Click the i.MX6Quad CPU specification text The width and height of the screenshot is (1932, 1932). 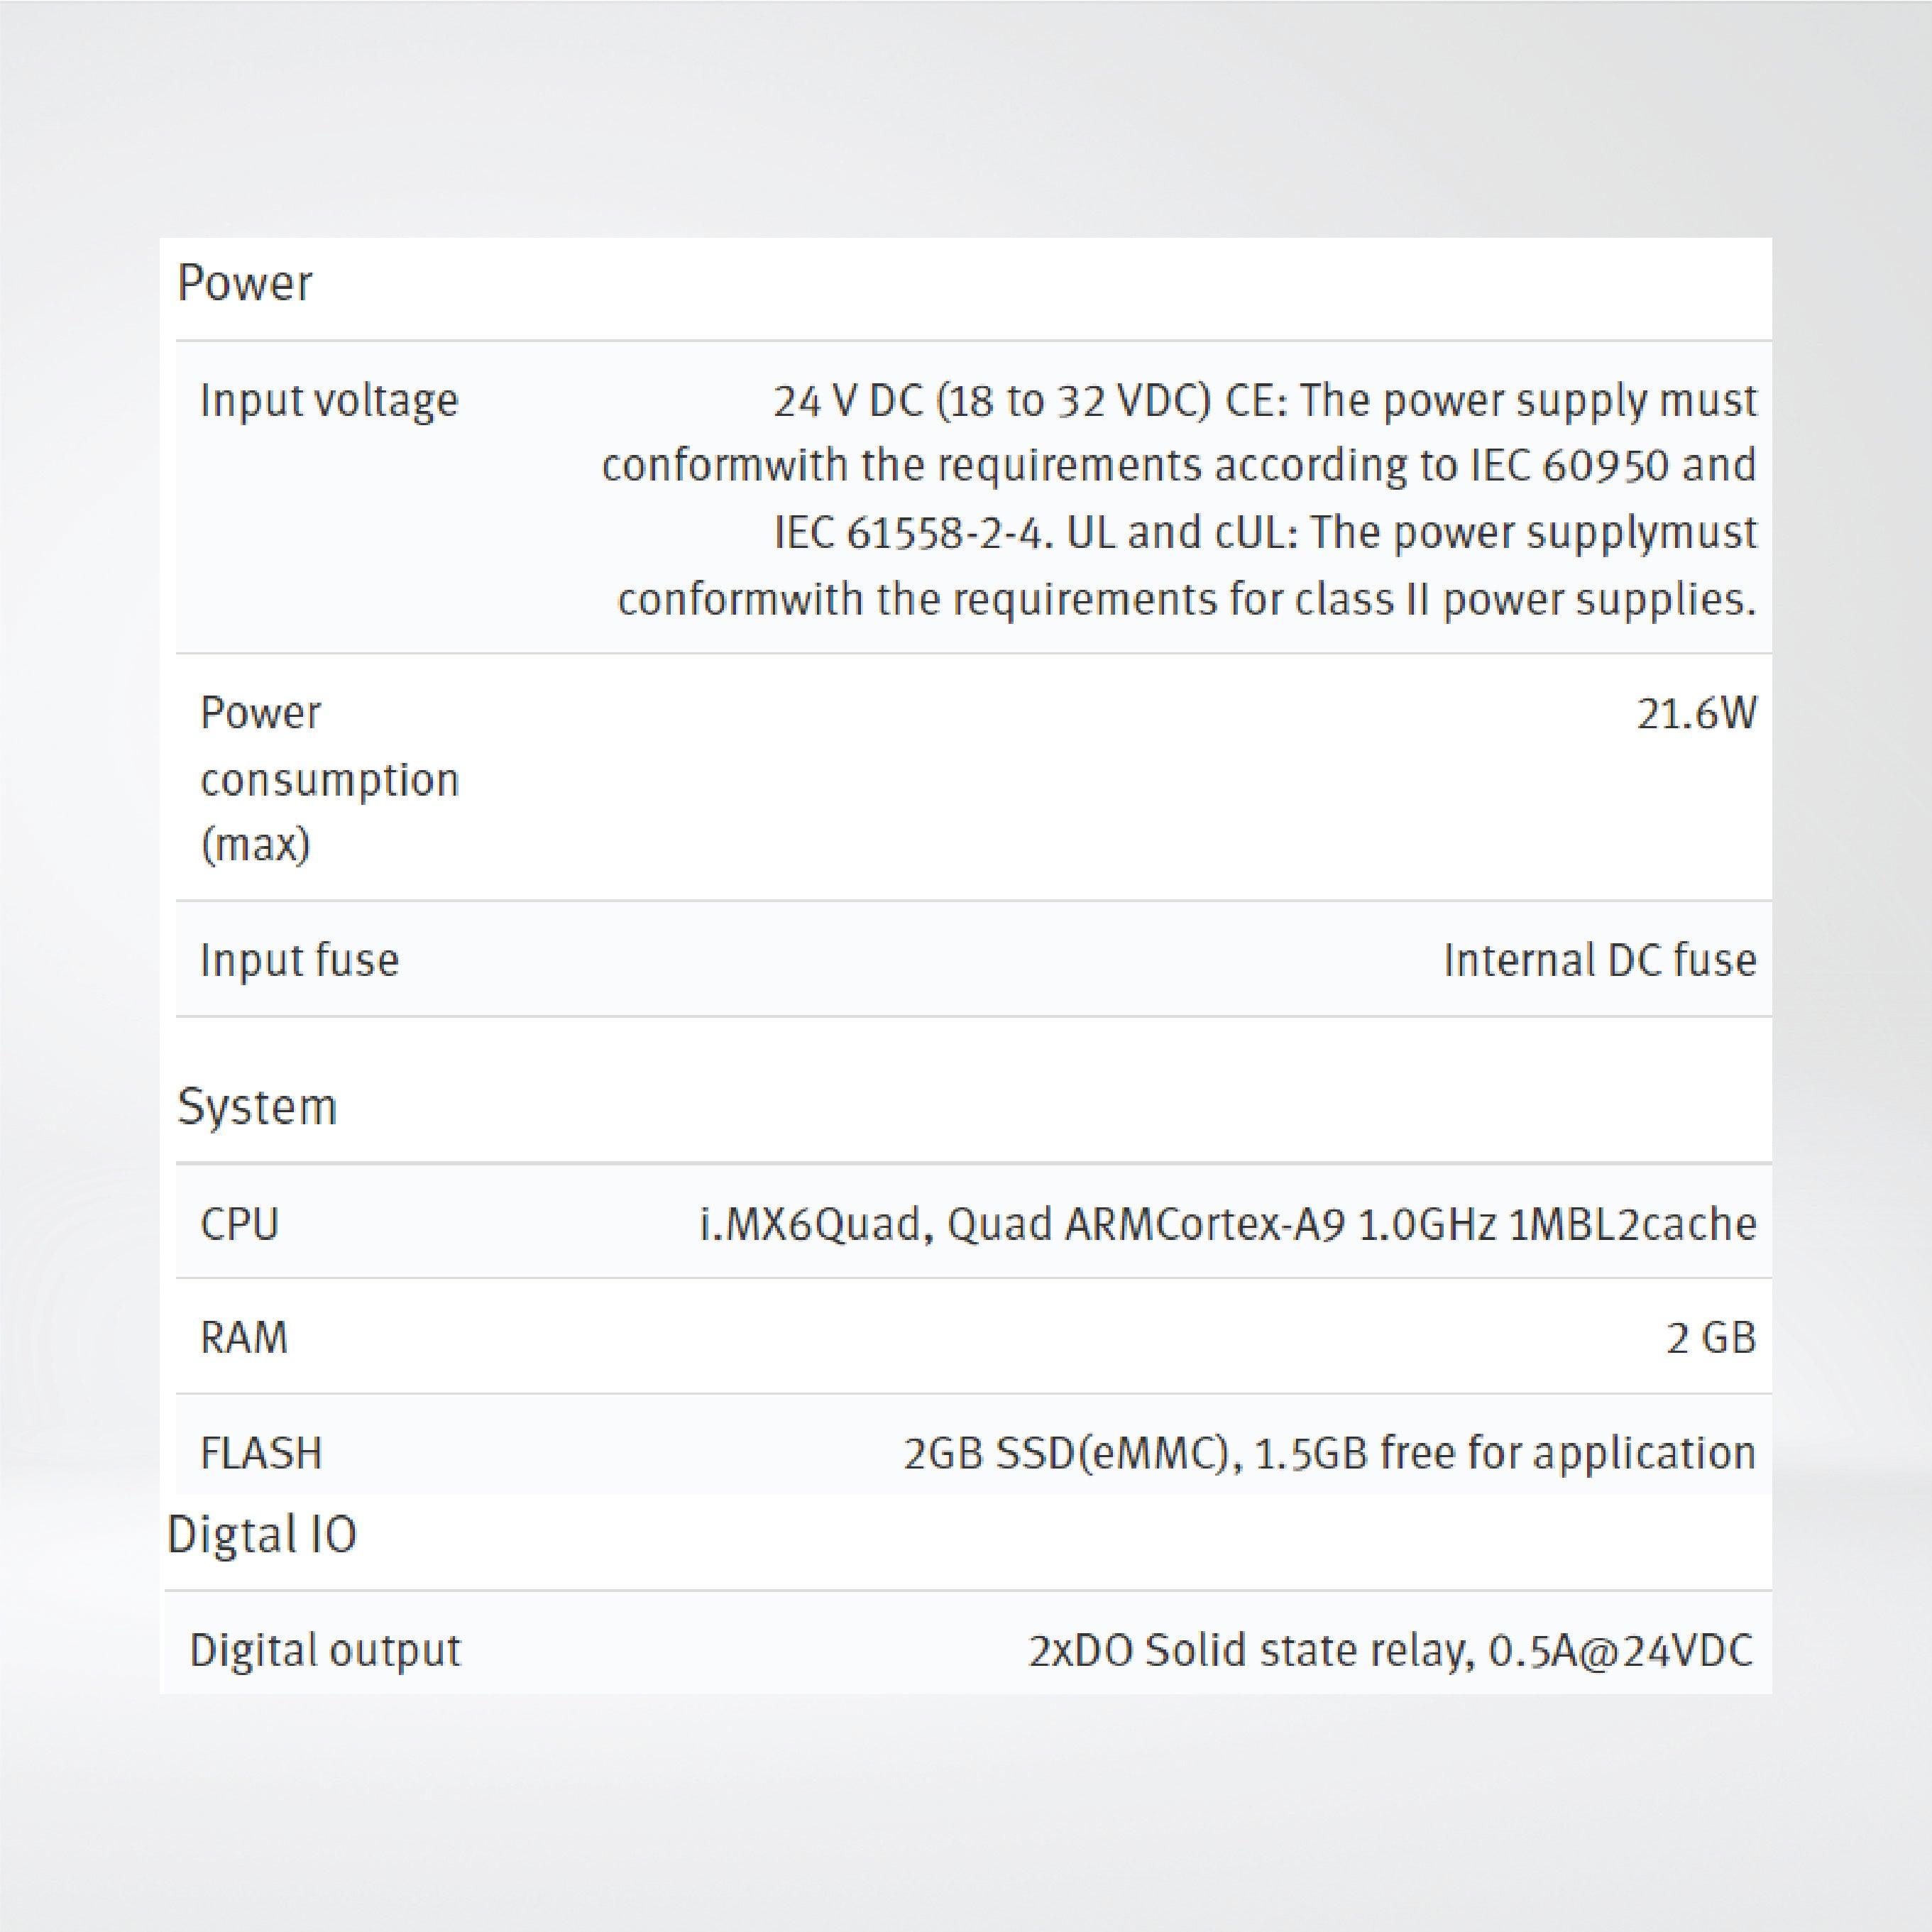1227,1224
